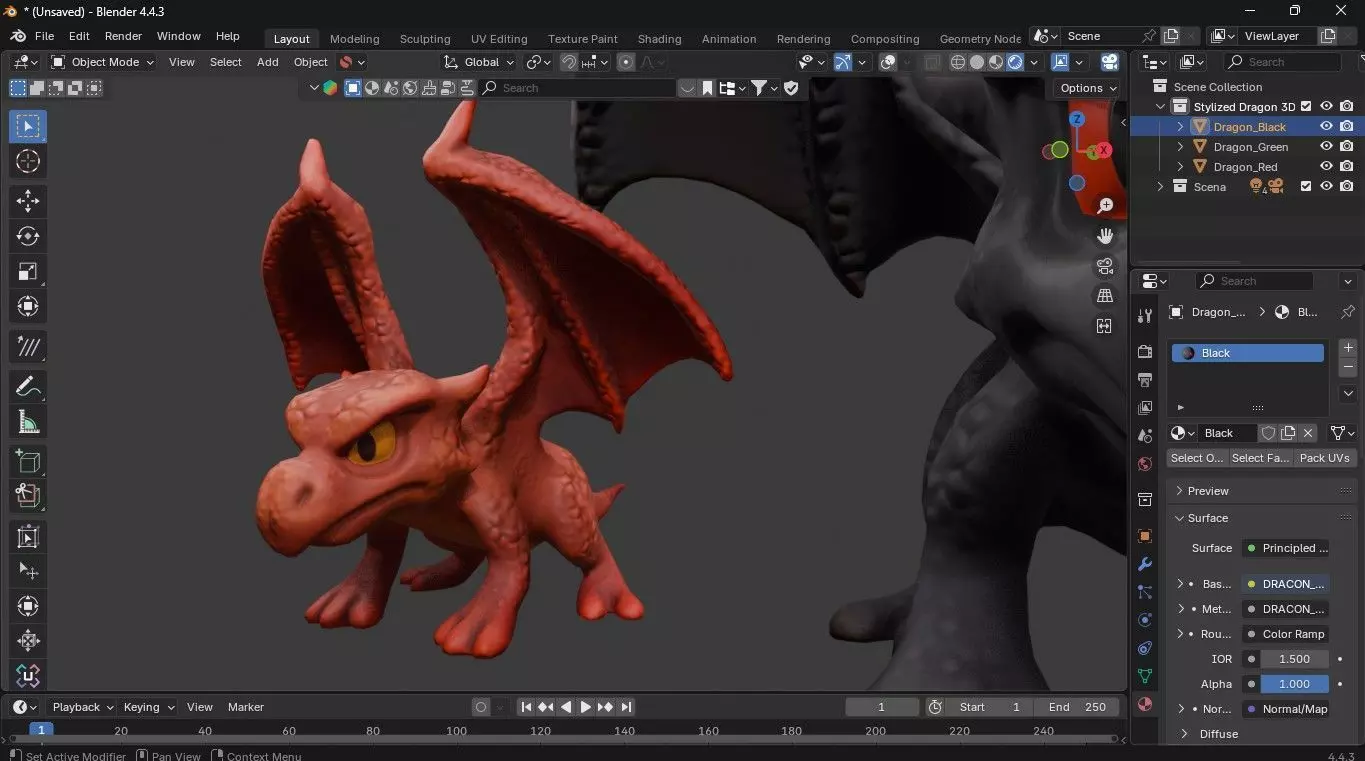Screen dimensions: 1365x761
Task: Open the Physics properties tab
Action: (x=1145, y=620)
